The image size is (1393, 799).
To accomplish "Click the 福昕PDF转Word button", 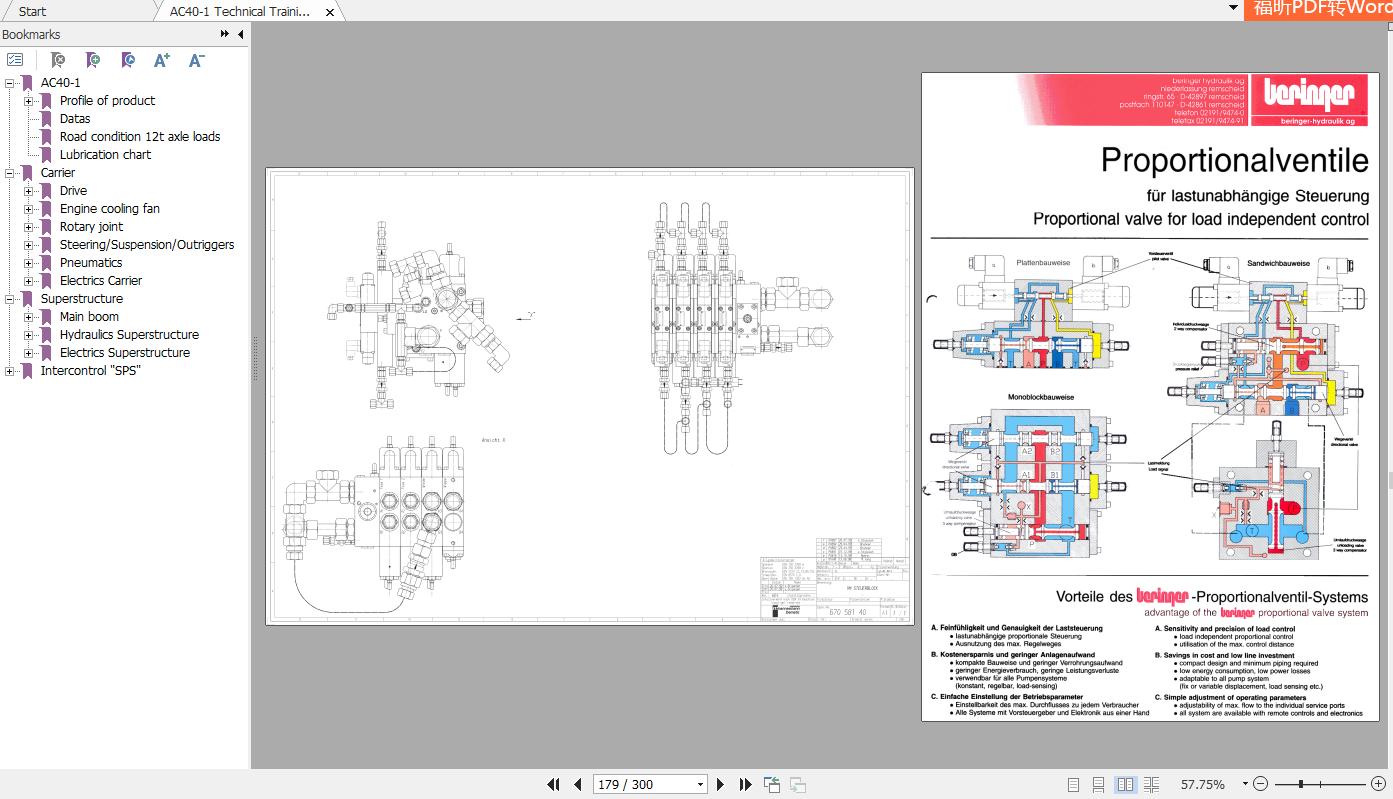I will click(1330, 7).
